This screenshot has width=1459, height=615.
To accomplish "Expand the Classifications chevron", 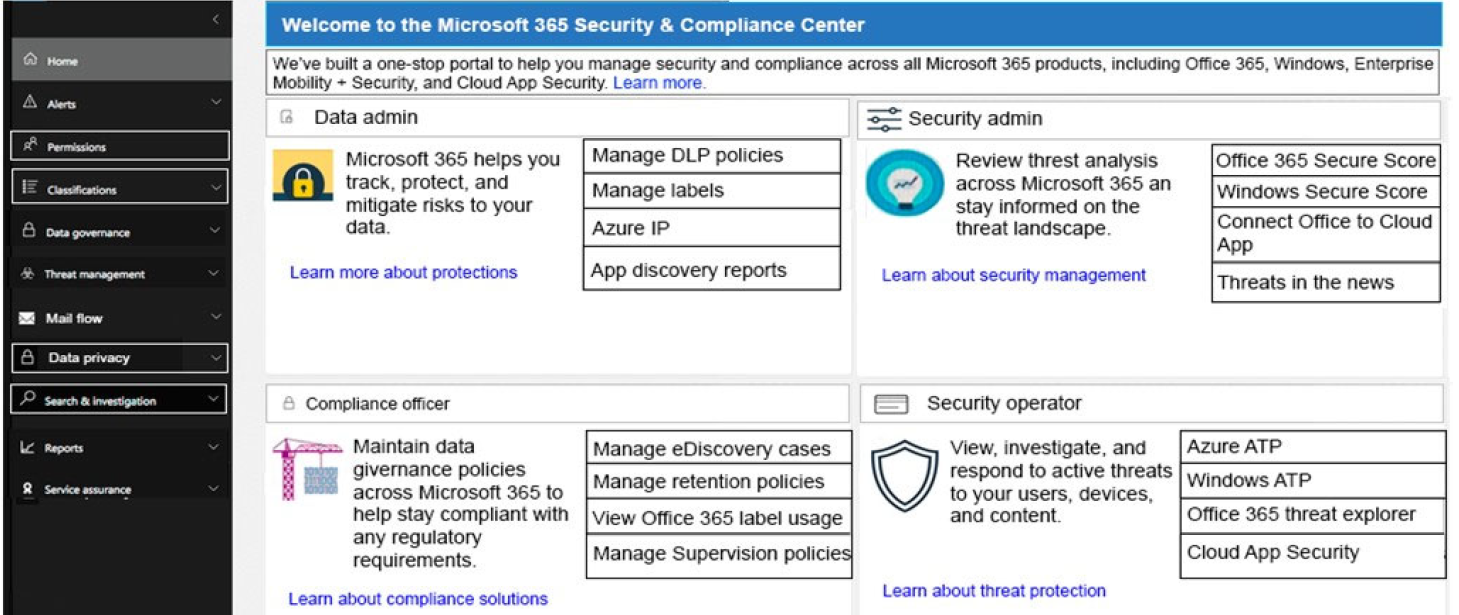I will [x=216, y=187].
